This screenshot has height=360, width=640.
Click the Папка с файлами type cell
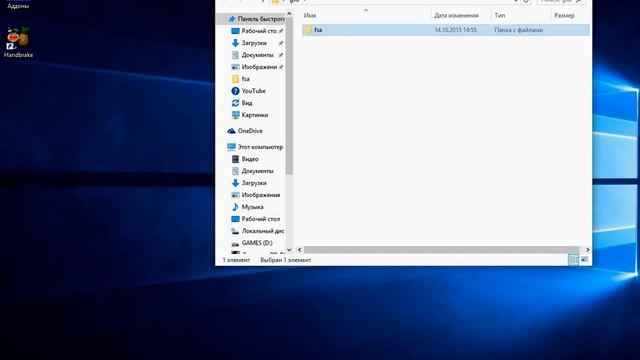[x=518, y=30]
